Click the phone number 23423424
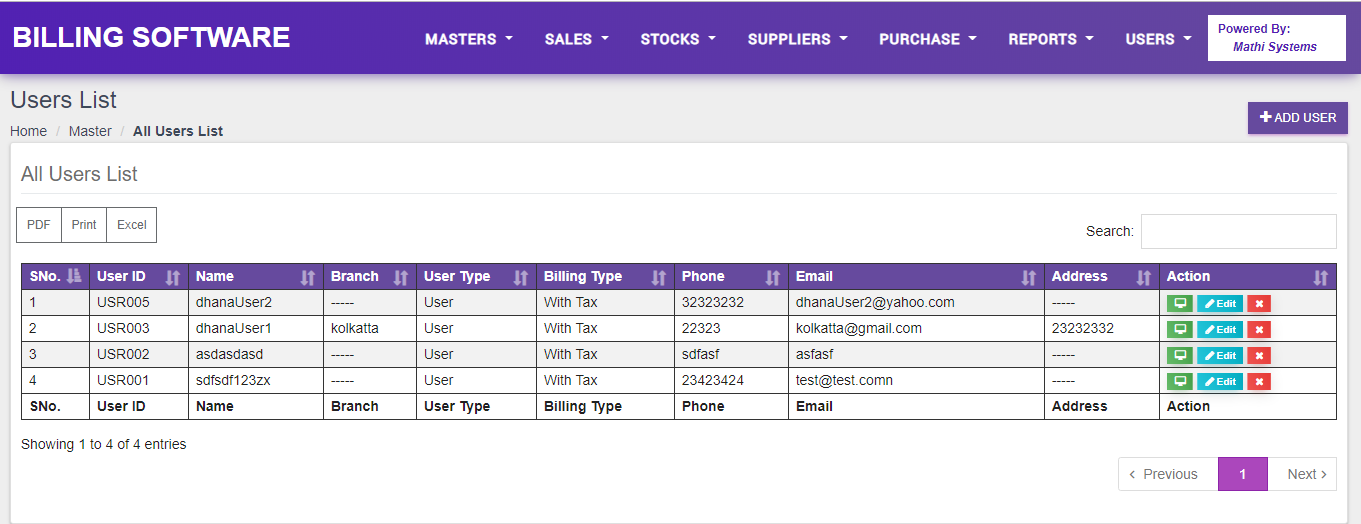 tap(713, 380)
